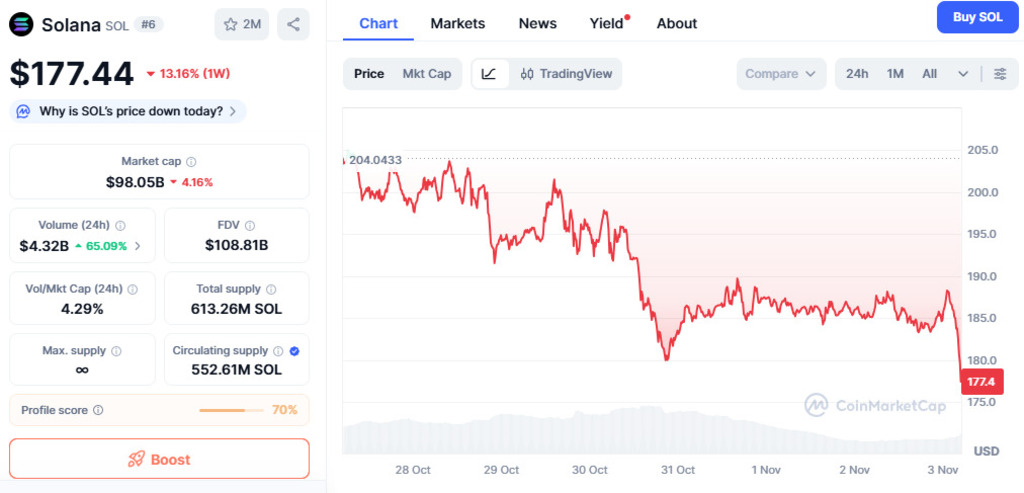Open the Compare dropdown
The width and height of the screenshot is (1024, 493).
[x=782, y=74]
